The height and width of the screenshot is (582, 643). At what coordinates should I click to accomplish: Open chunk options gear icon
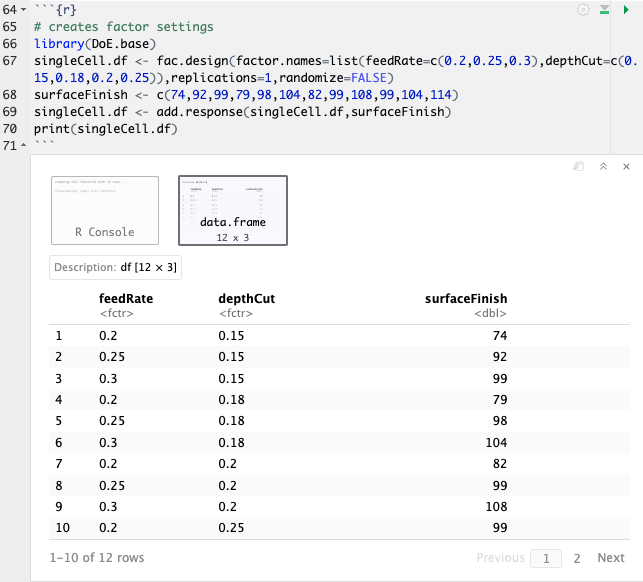[583, 9]
